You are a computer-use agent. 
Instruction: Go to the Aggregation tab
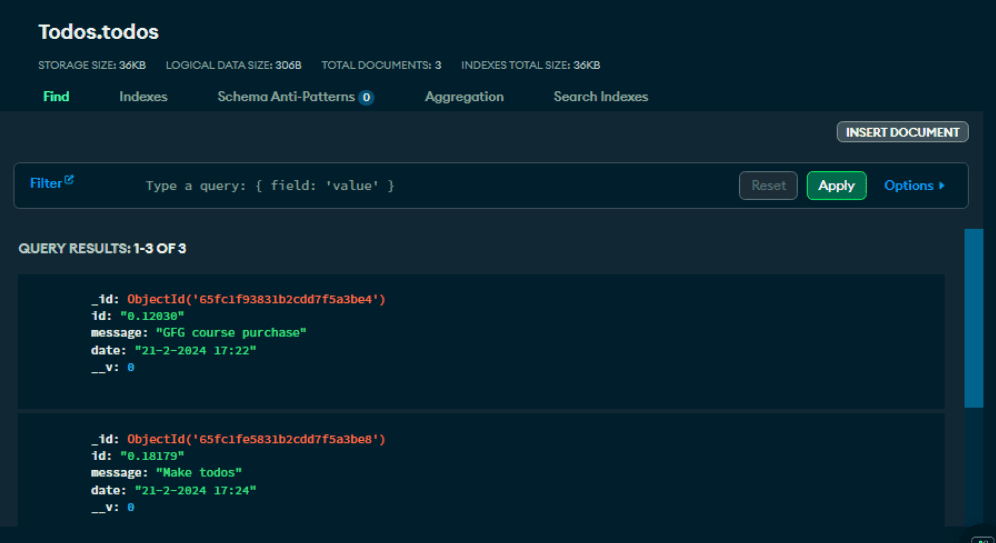[464, 97]
